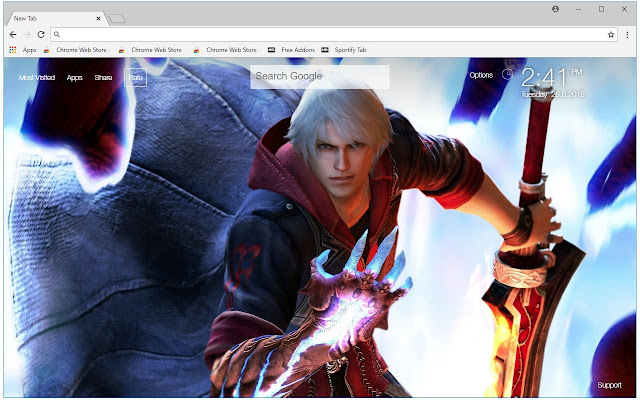Open Most Visited menu on the new tab page
Screen dimensions: 640x400
pos(37,78)
